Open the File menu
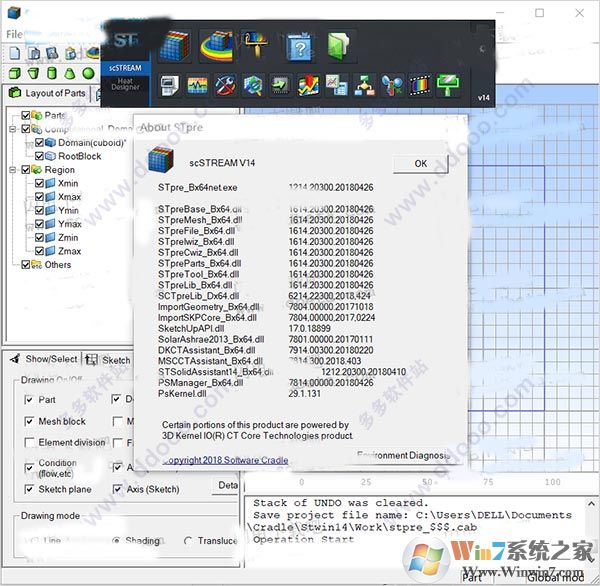600x586 pixels. click(x=14, y=34)
